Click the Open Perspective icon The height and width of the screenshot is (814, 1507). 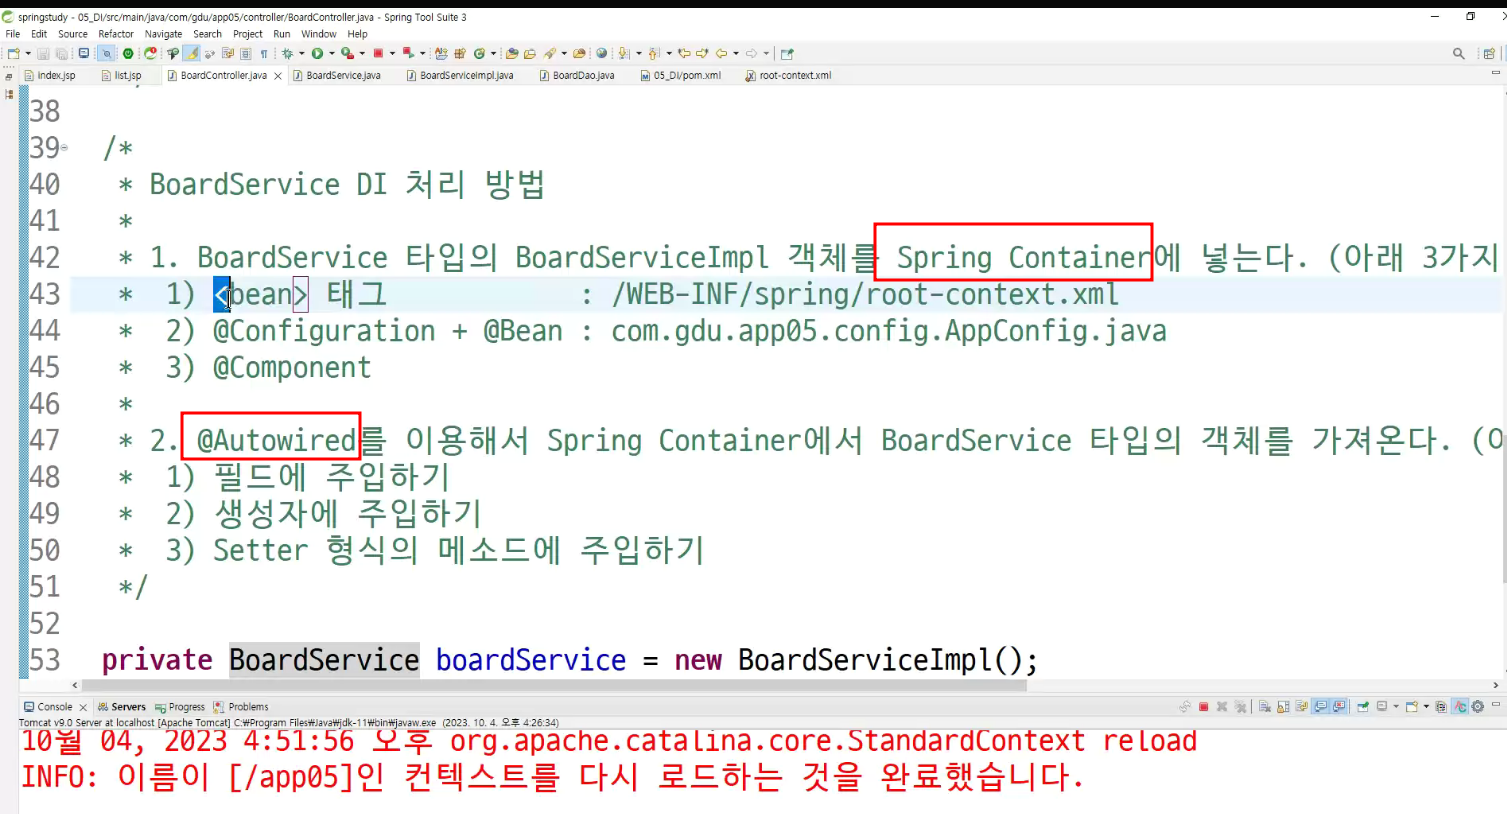point(1488,53)
